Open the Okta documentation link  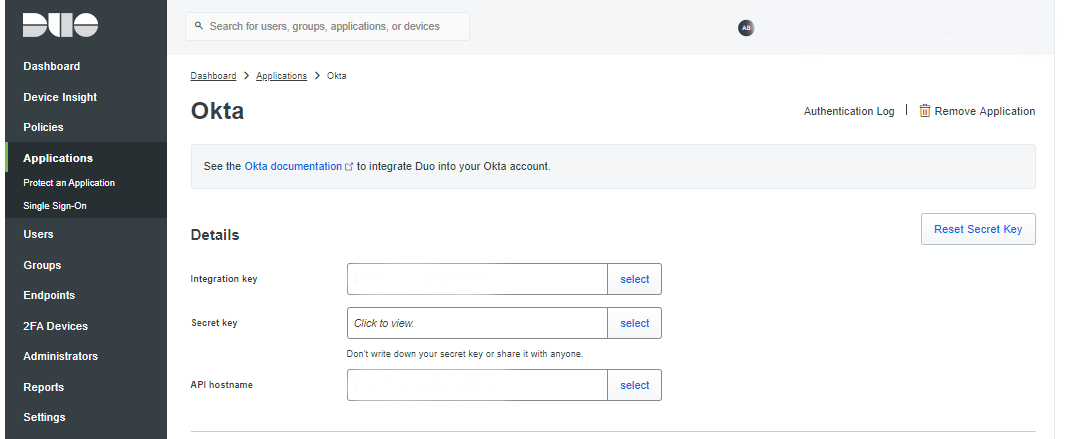[x=293, y=166]
